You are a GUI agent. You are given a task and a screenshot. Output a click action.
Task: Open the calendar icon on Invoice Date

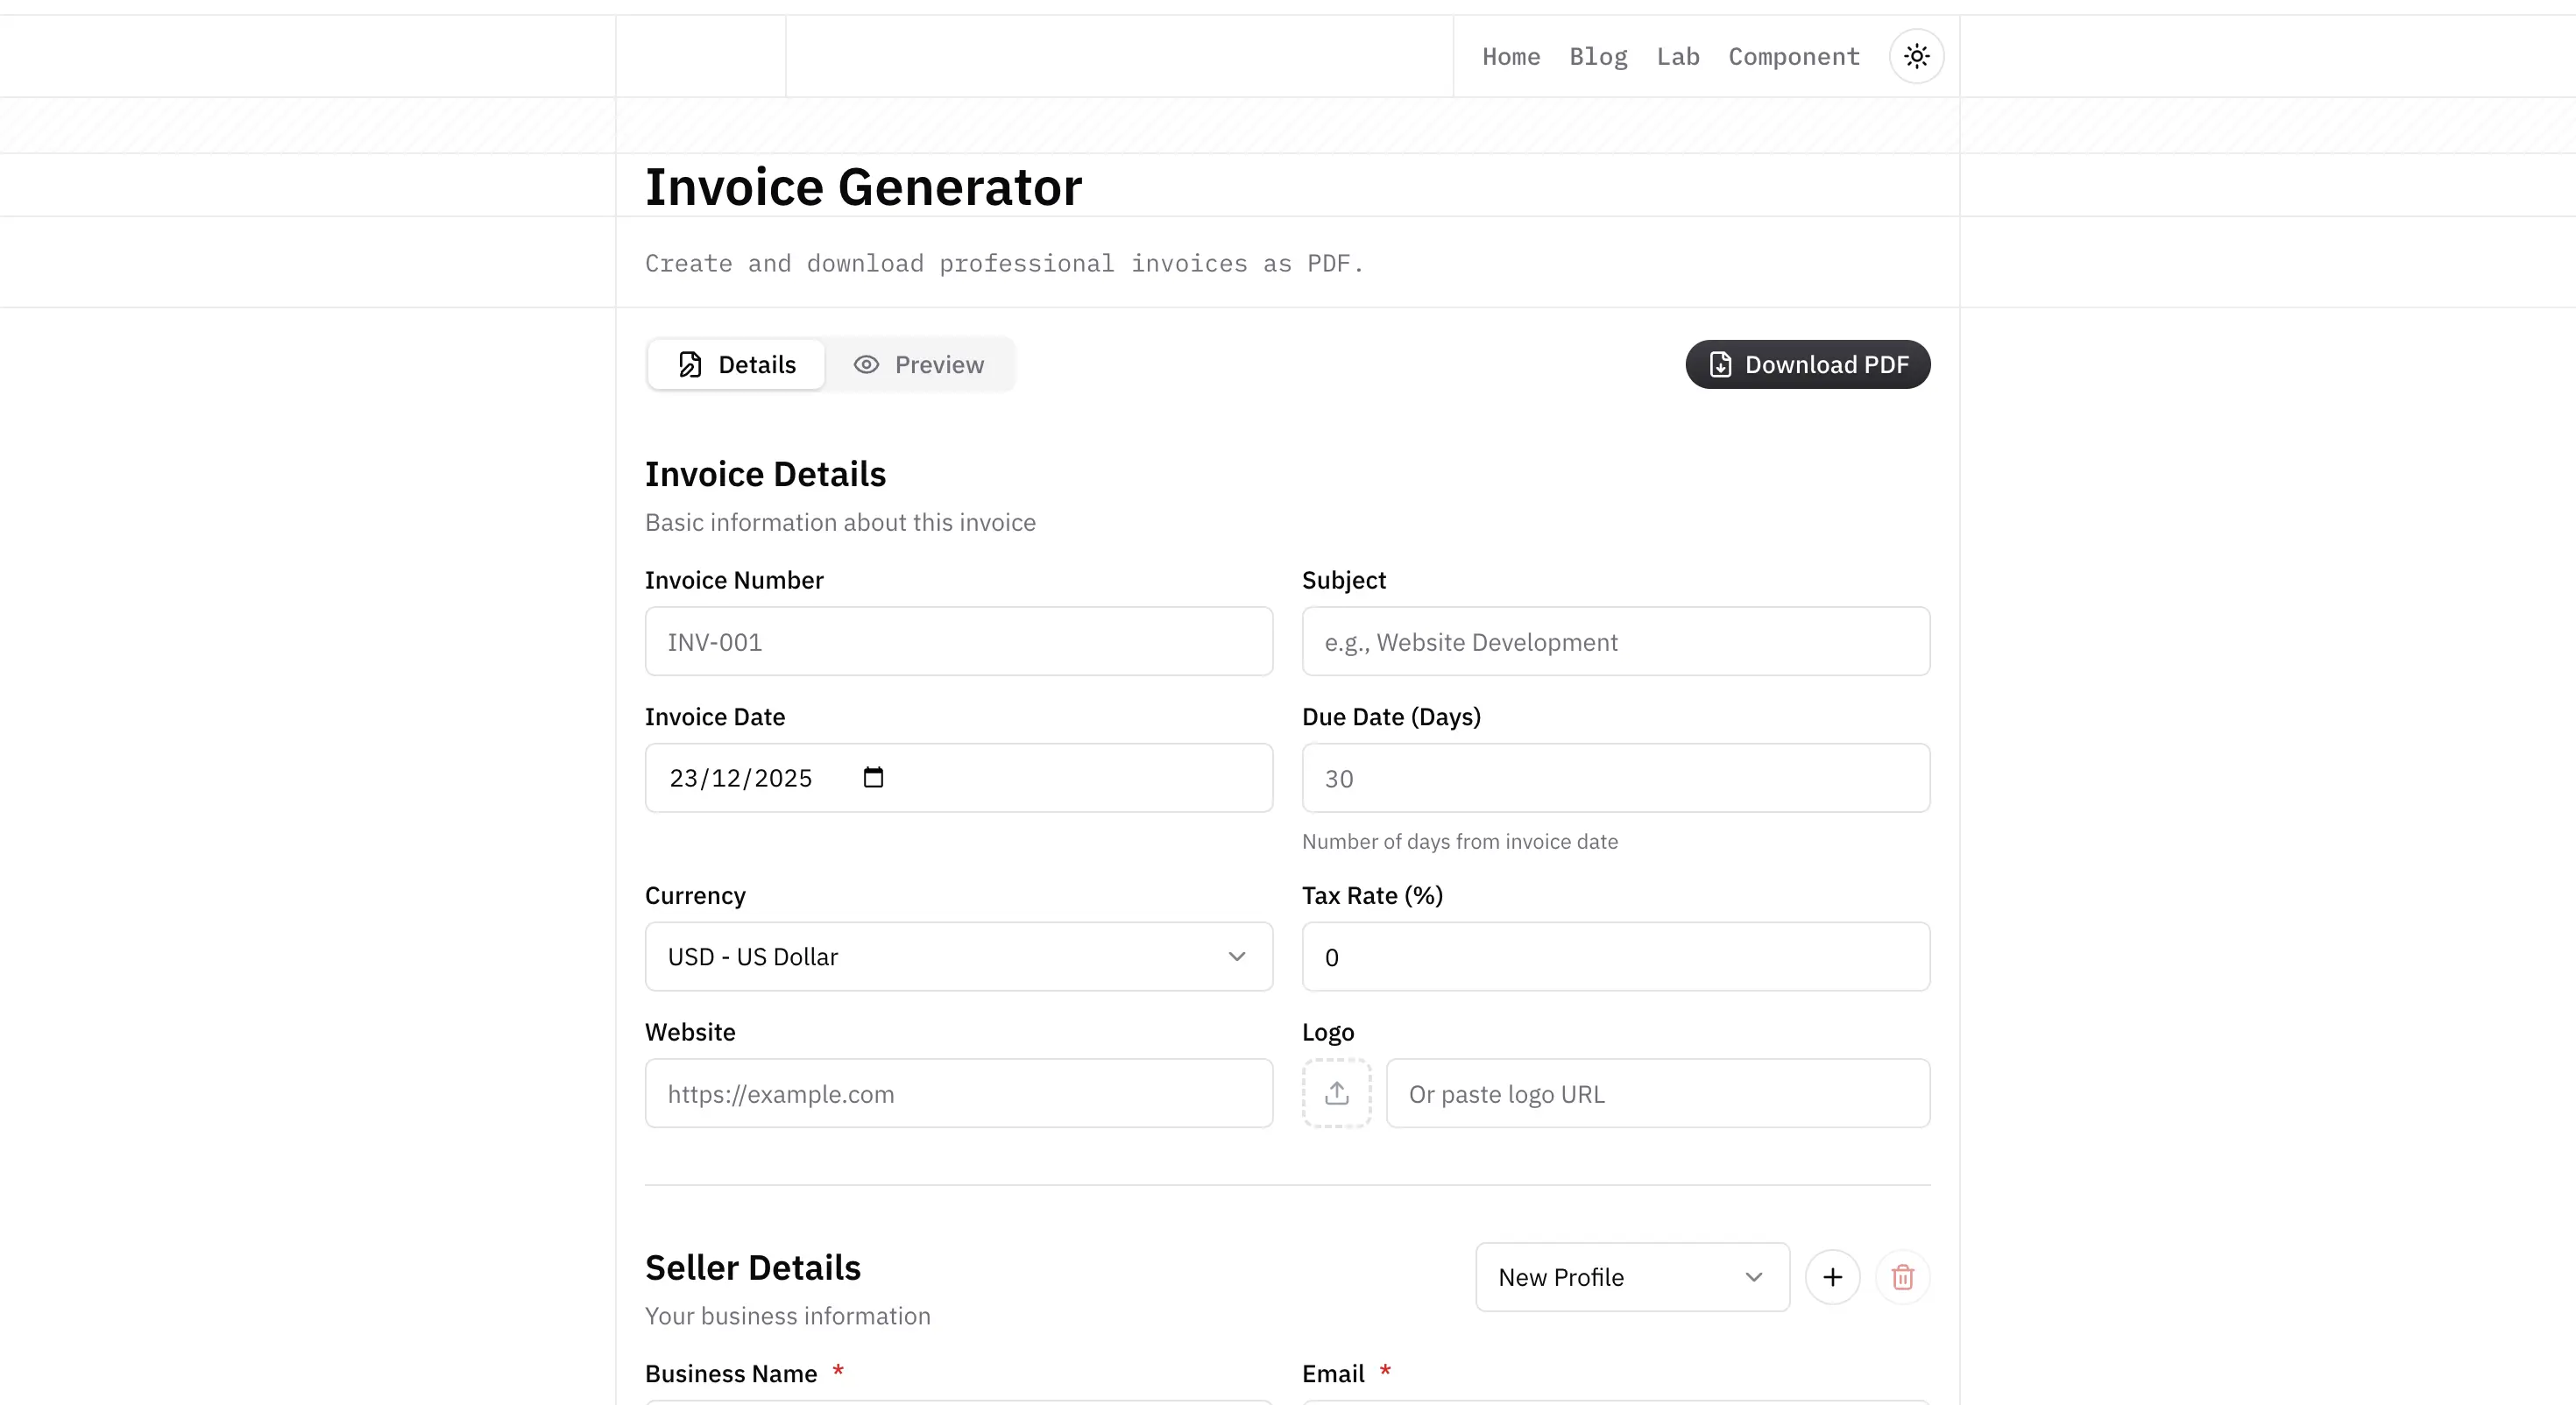pyautogui.click(x=874, y=777)
